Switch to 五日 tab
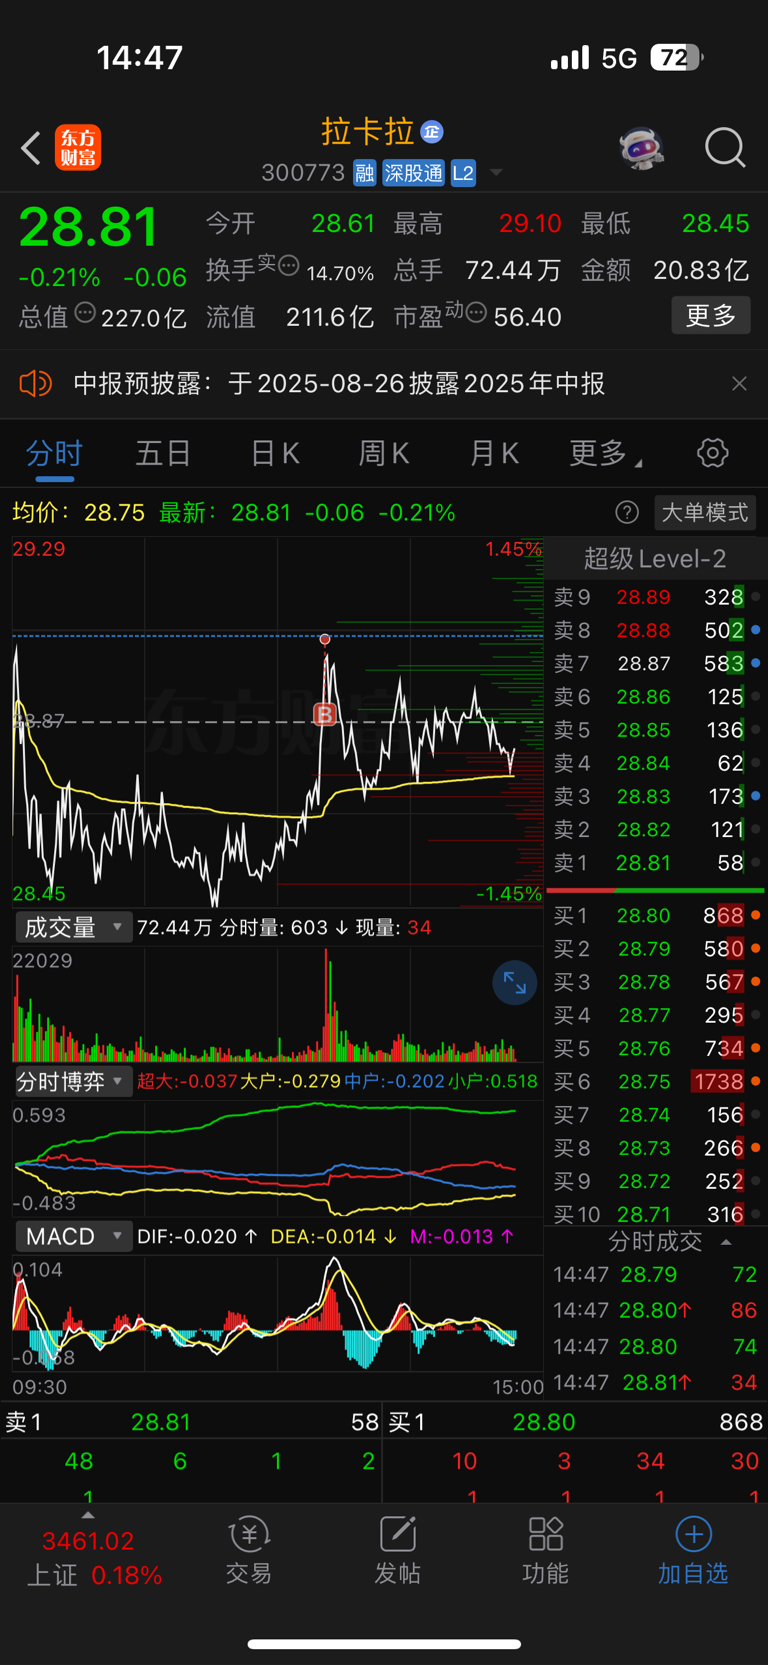This screenshot has height=1665, width=769. [x=163, y=454]
